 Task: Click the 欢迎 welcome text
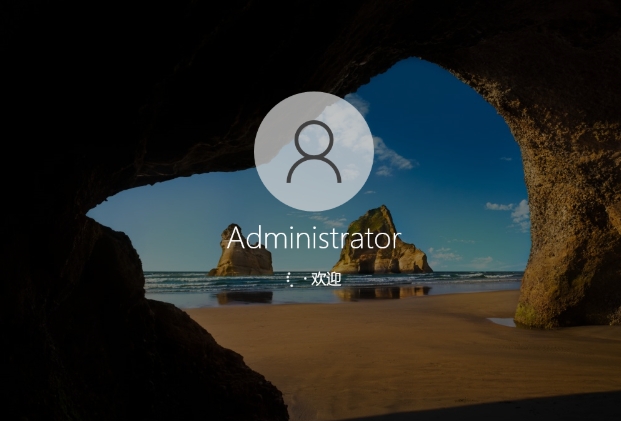pos(326,279)
